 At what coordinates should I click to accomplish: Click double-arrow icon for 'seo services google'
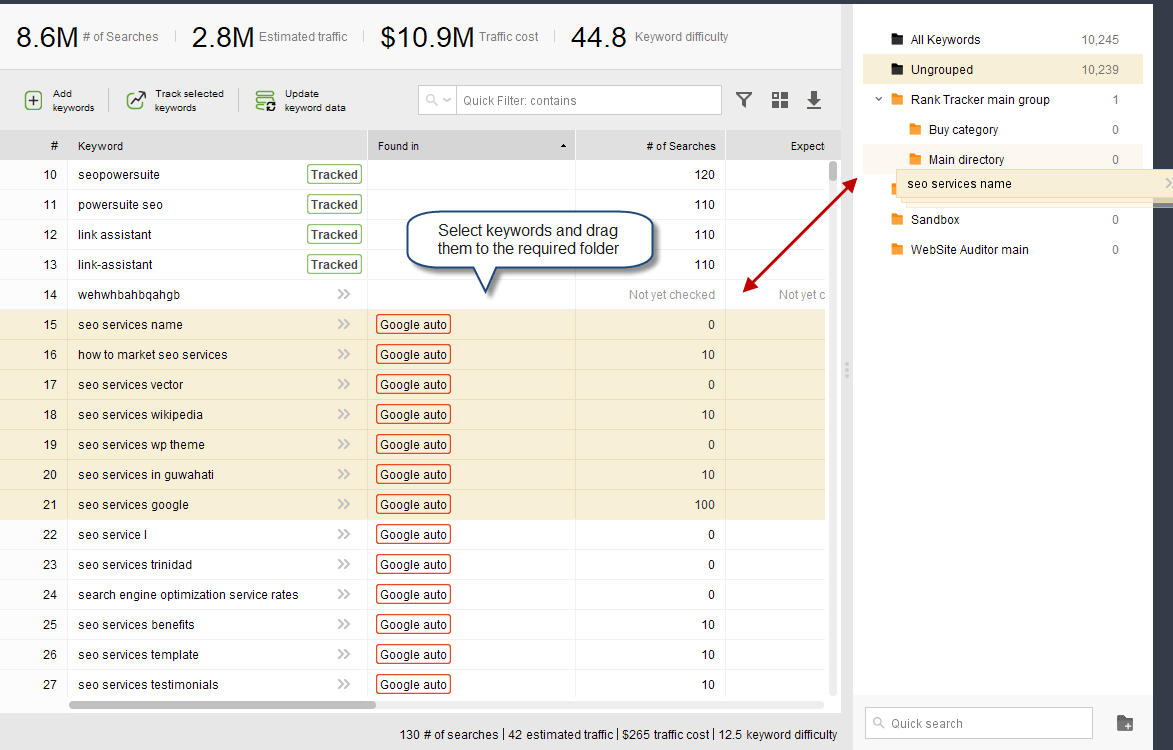click(344, 505)
